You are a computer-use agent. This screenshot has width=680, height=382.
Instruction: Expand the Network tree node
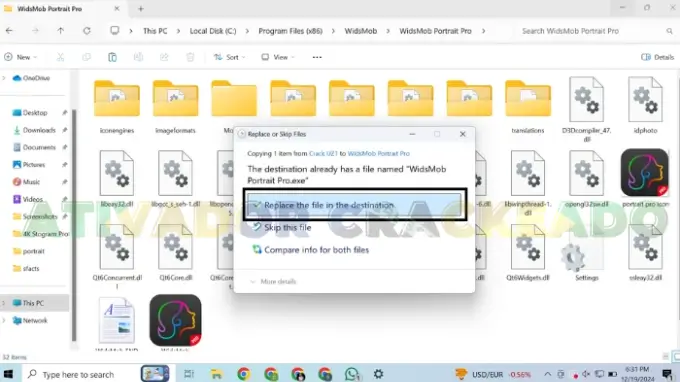click(4, 320)
